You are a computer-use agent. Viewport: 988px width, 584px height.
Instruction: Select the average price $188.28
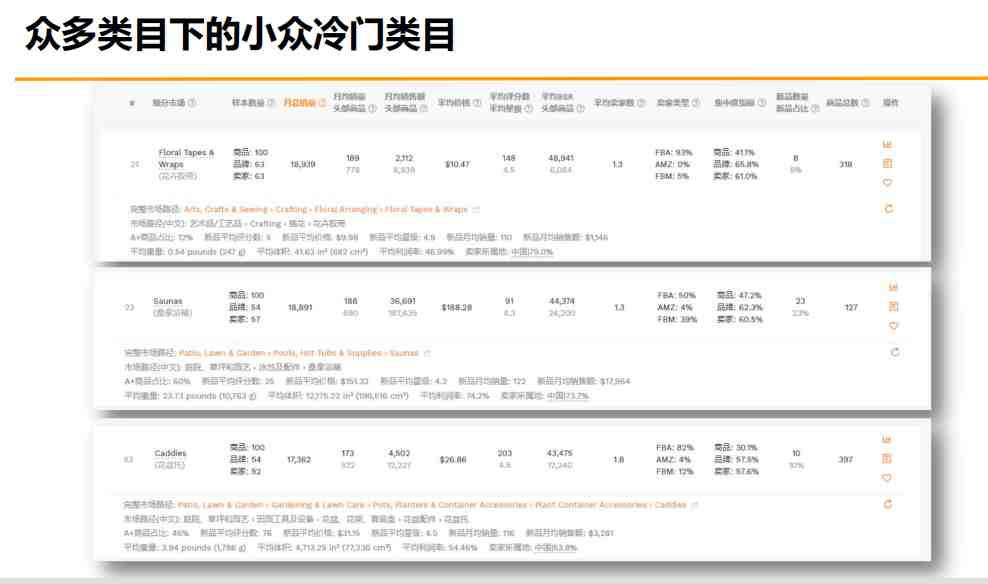click(457, 307)
